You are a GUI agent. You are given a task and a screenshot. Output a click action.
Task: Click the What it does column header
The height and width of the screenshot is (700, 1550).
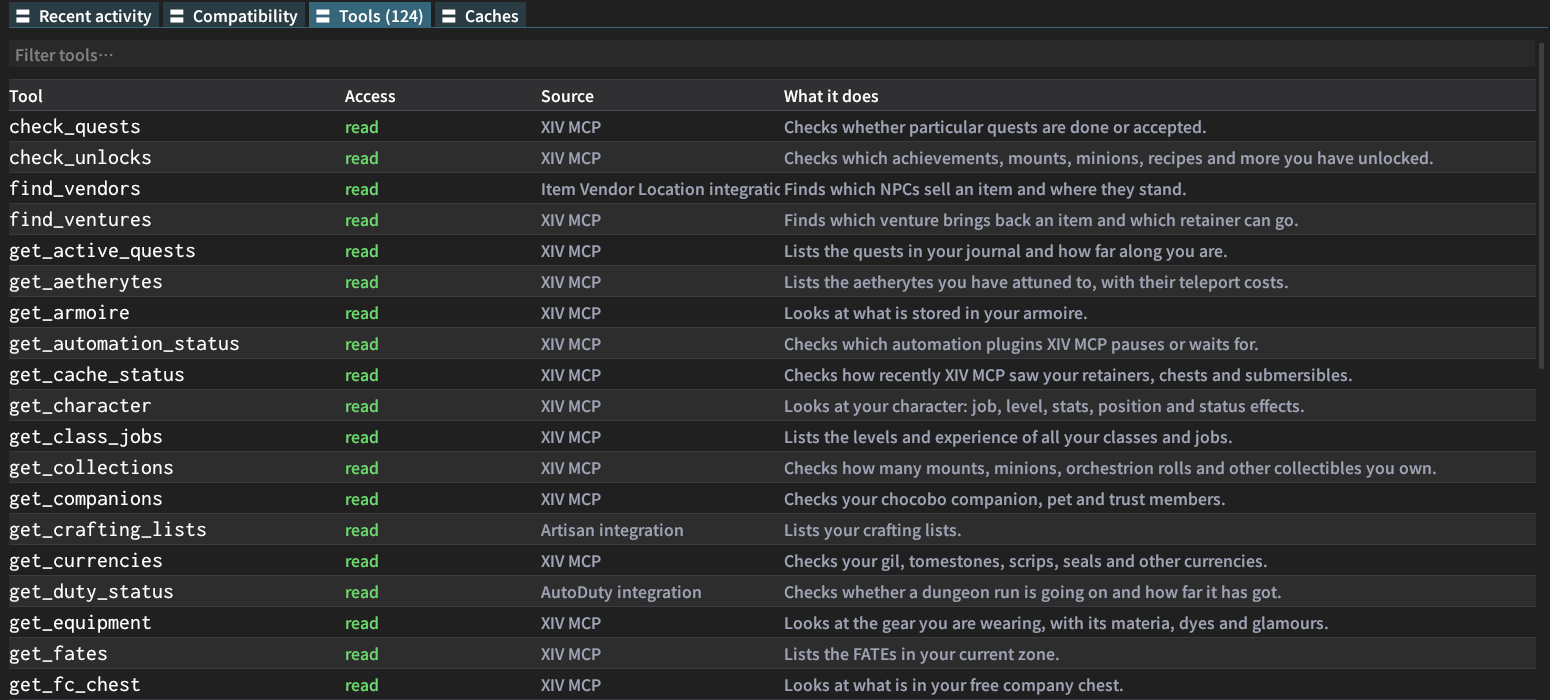[x=831, y=96]
